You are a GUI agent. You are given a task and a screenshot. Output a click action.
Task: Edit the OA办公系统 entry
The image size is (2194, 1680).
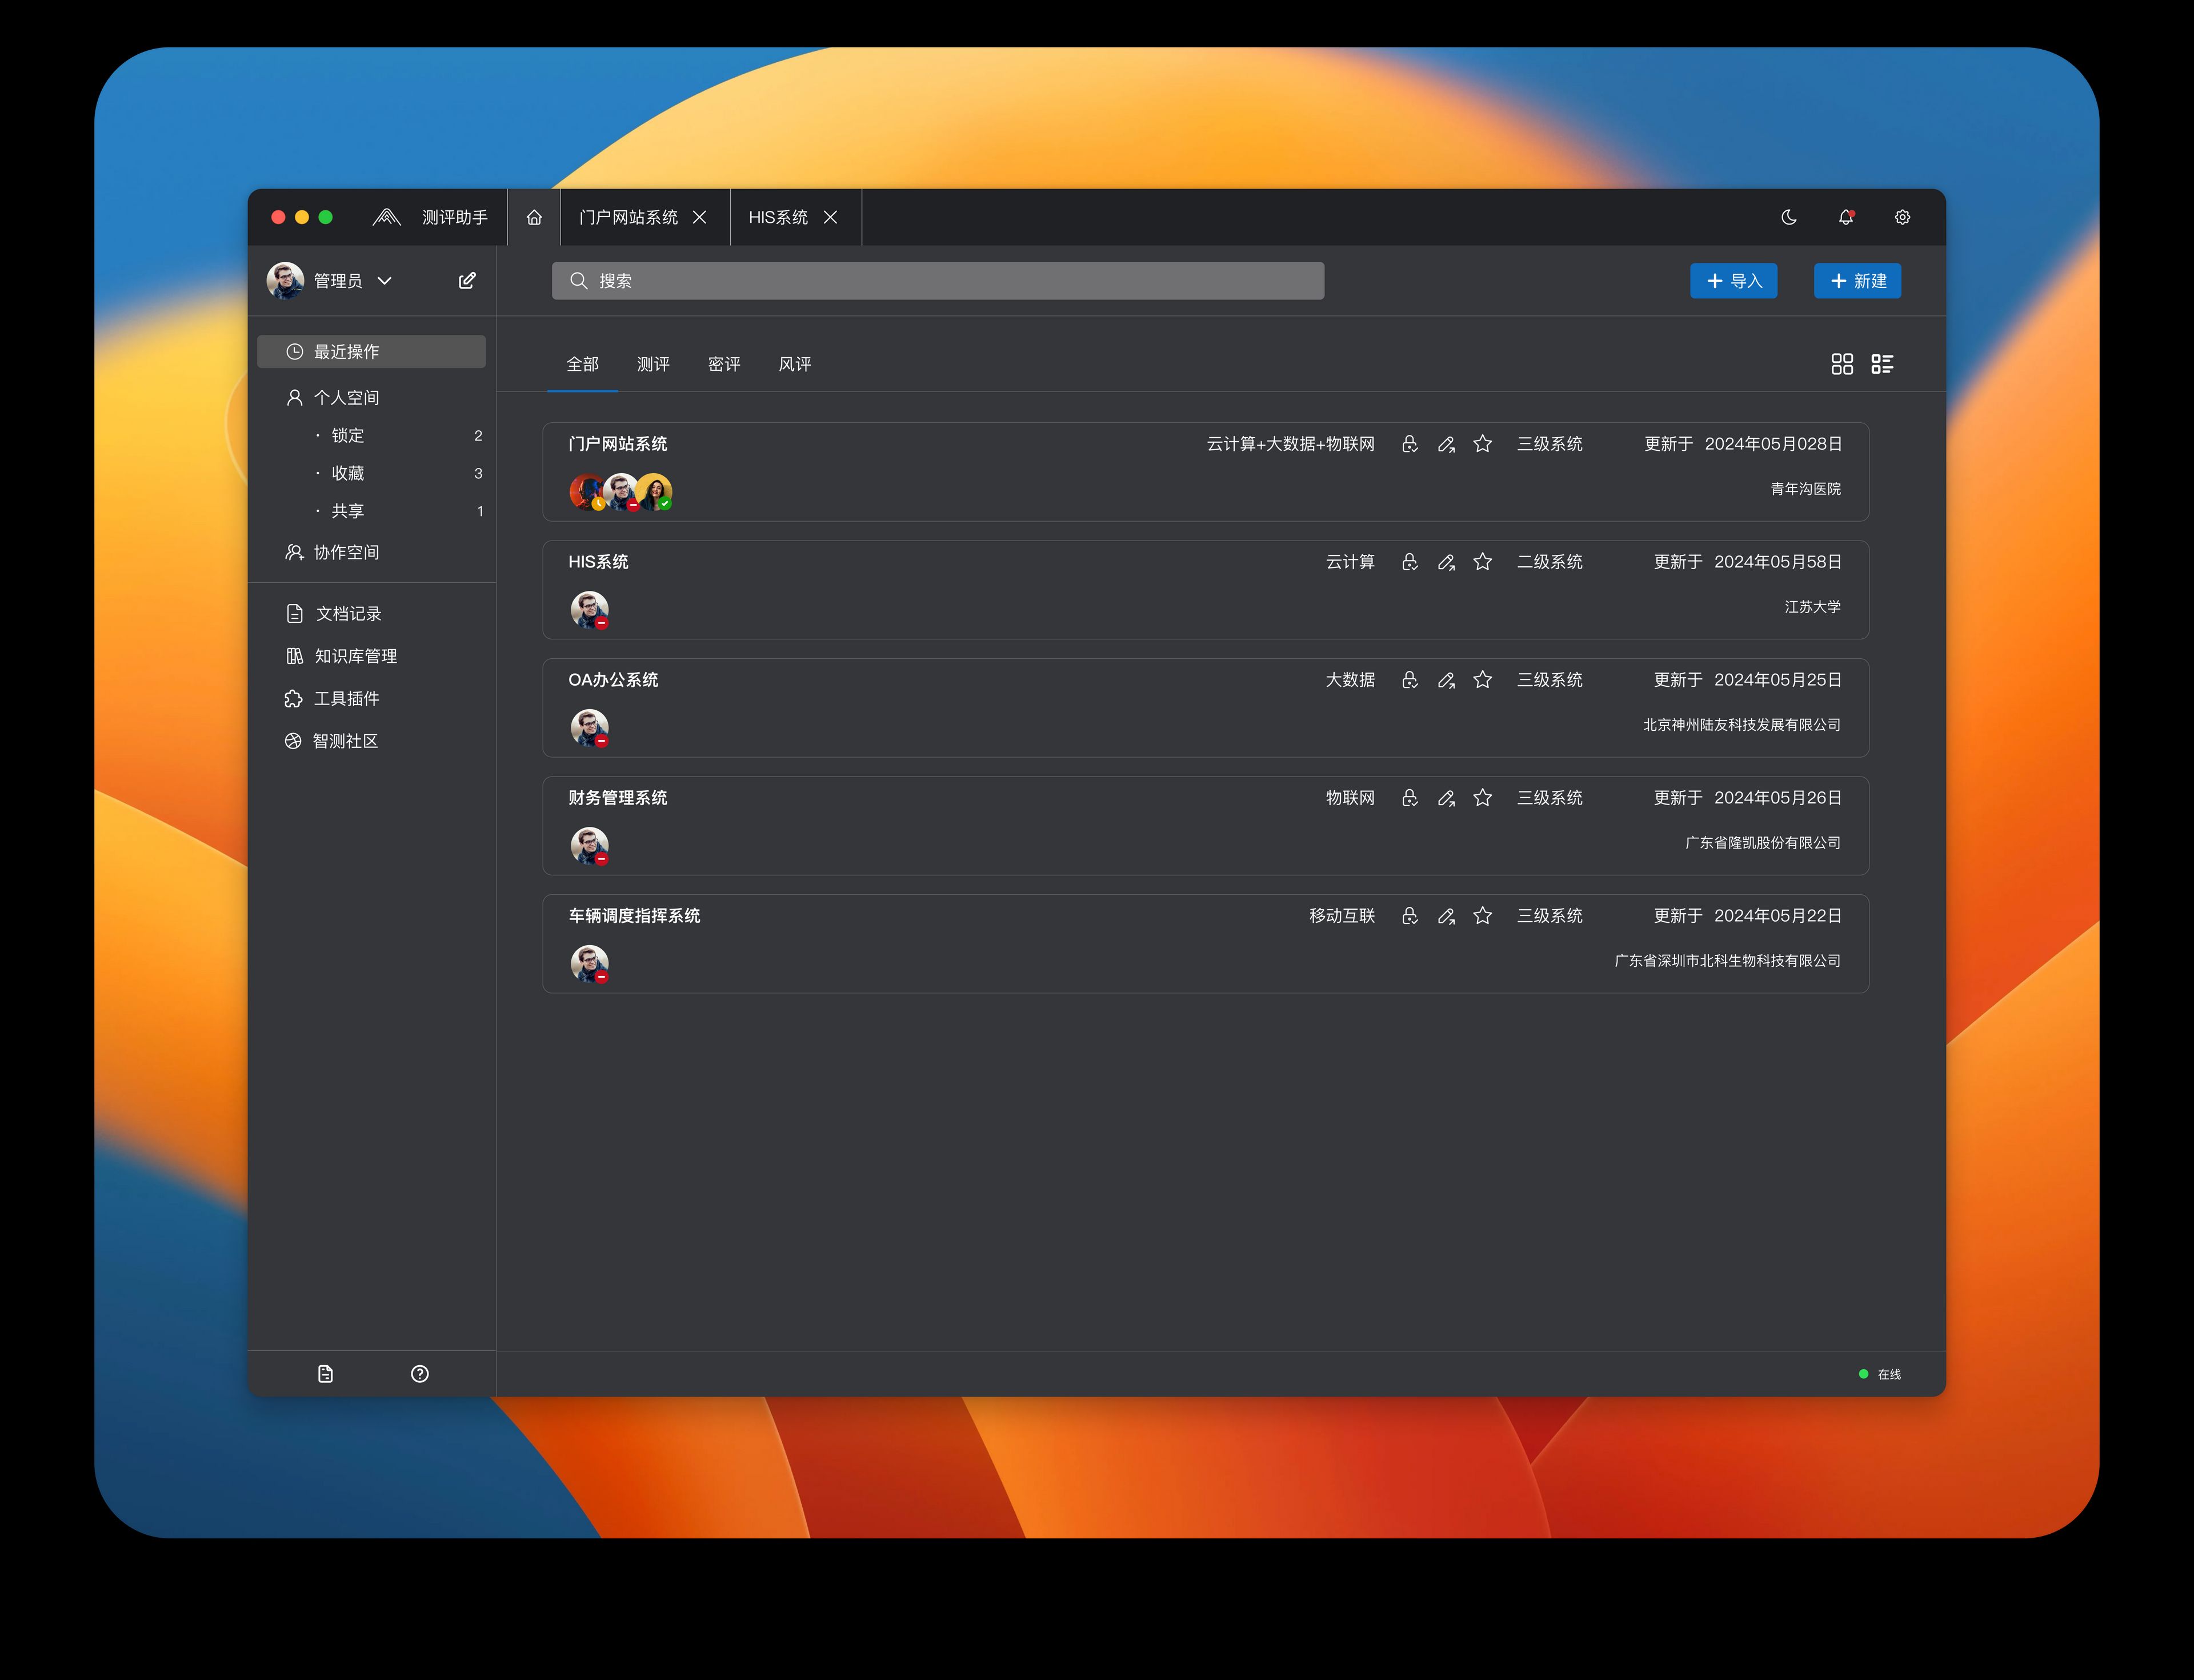(1446, 680)
